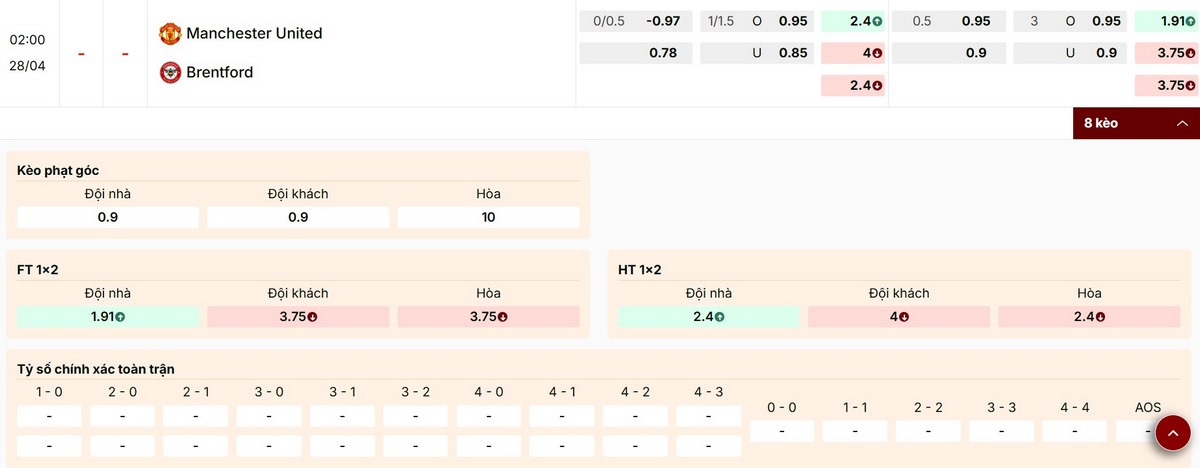Click green up-arrow in FT 1×2 Đội nhà odds
Screen dimensions: 1200x468
(120, 317)
